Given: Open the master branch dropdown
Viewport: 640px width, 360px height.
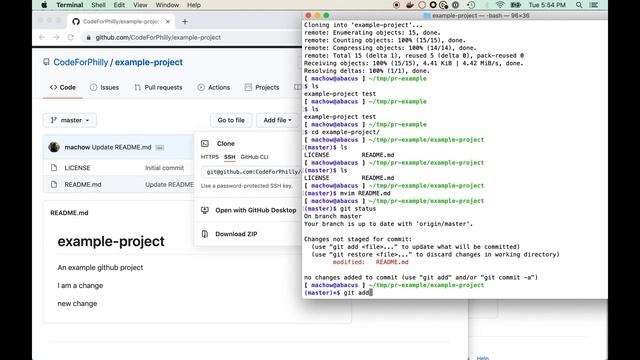Looking at the screenshot, I should pyautogui.click(x=70, y=120).
